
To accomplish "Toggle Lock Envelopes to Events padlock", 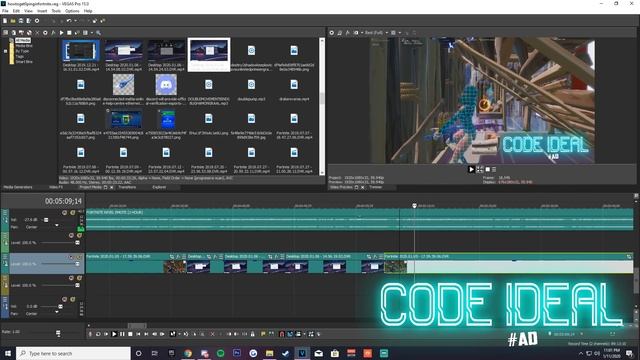I will pos(252,334).
